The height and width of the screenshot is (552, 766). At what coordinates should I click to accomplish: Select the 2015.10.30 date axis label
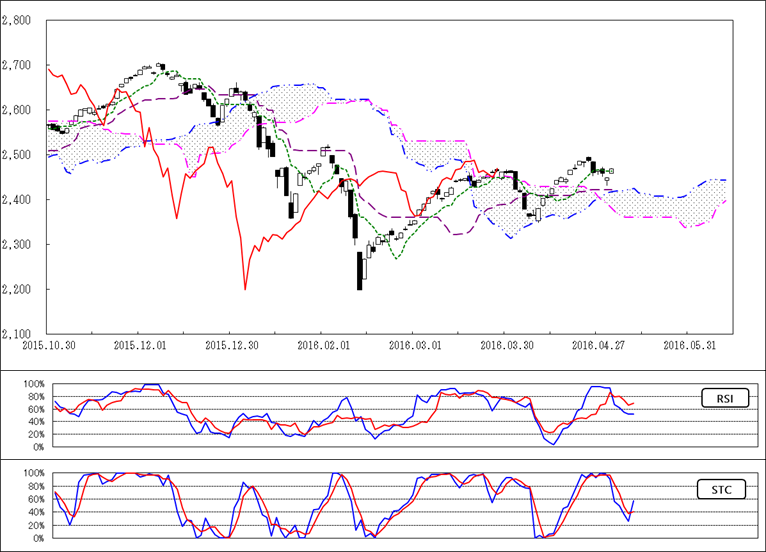click(x=48, y=344)
